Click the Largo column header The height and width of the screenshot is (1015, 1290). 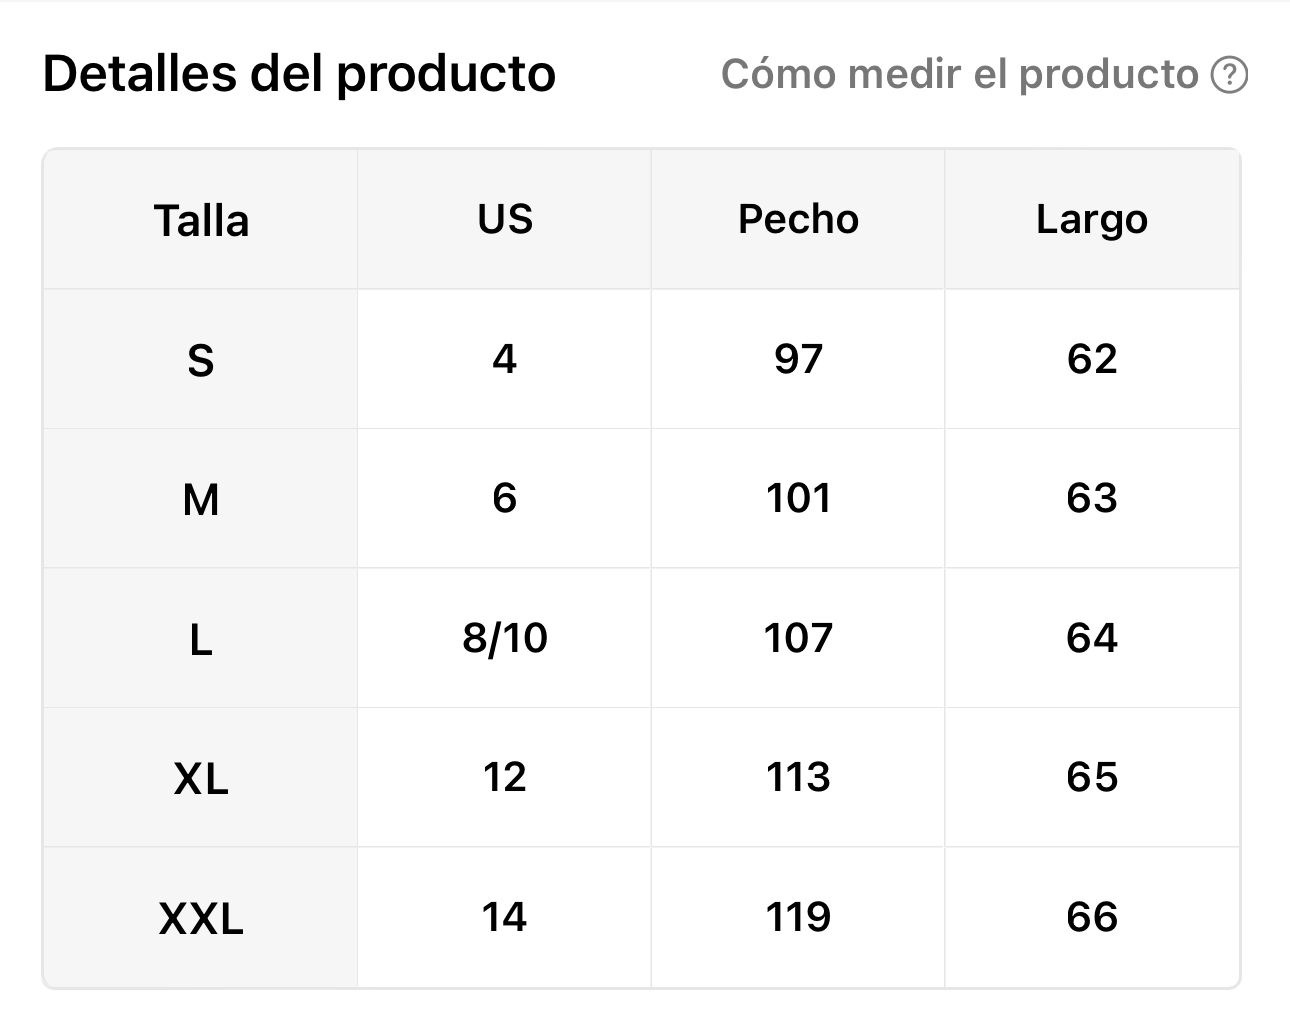coord(1091,219)
